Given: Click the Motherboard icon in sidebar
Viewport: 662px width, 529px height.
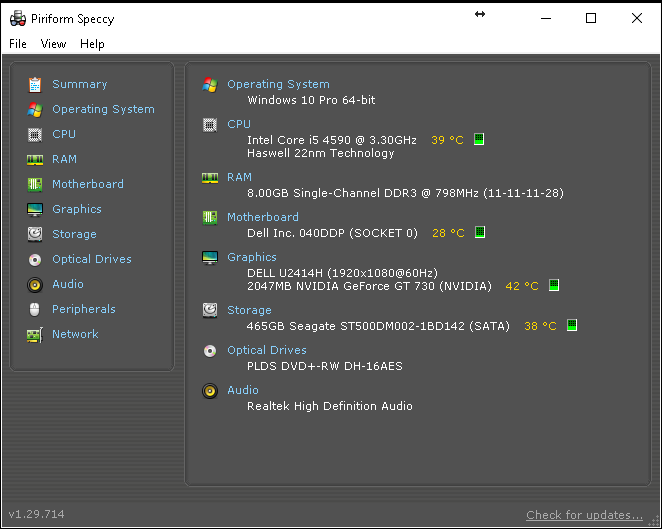Looking at the screenshot, I should click(35, 184).
